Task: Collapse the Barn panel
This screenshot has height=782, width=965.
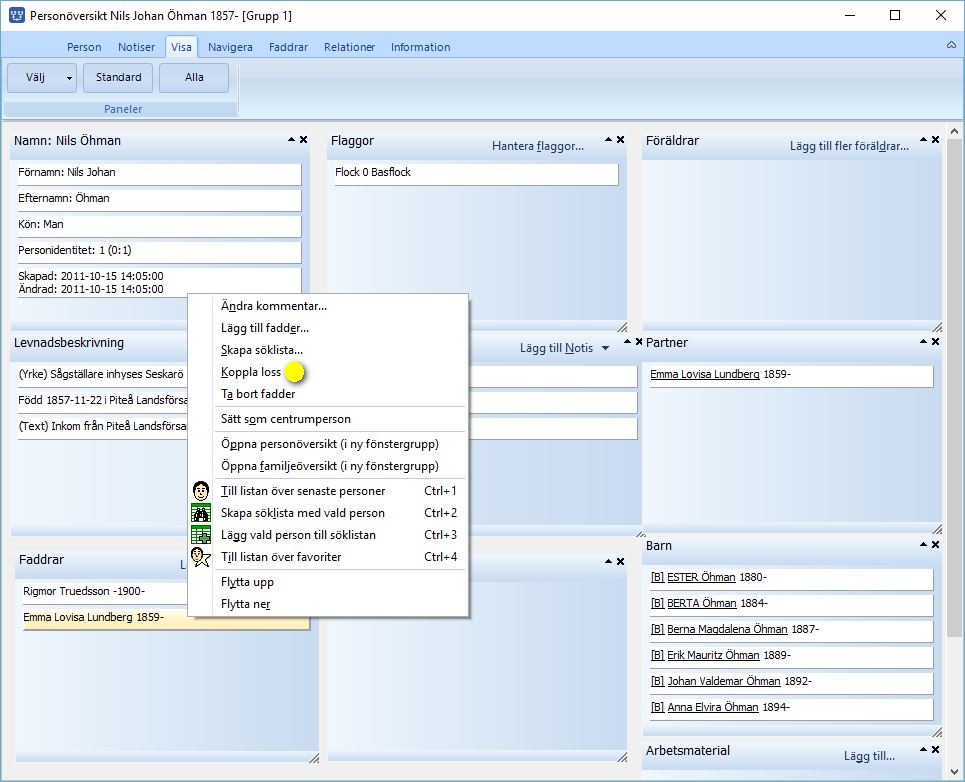Action: pos(924,545)
